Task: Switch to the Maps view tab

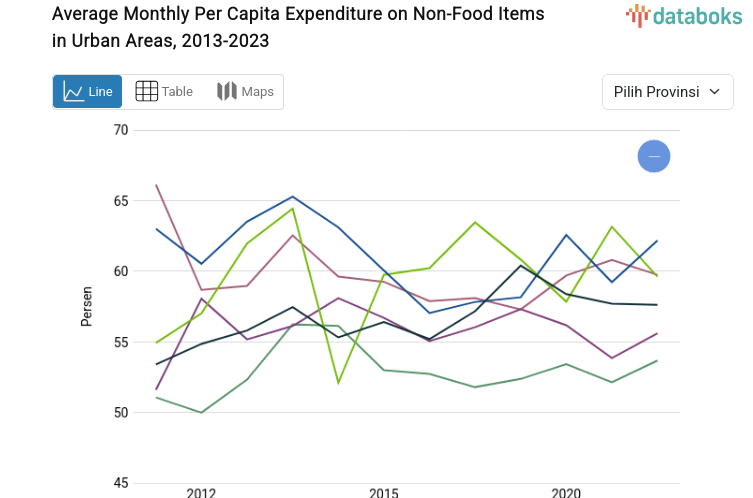Action: (x=257, y=92)
